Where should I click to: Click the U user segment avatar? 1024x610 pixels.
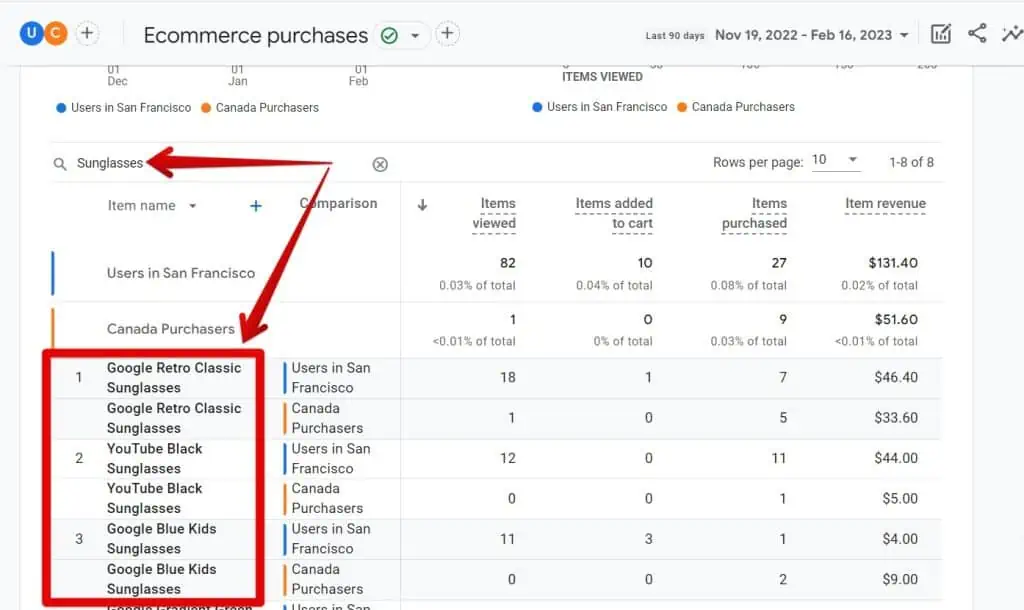31,34
